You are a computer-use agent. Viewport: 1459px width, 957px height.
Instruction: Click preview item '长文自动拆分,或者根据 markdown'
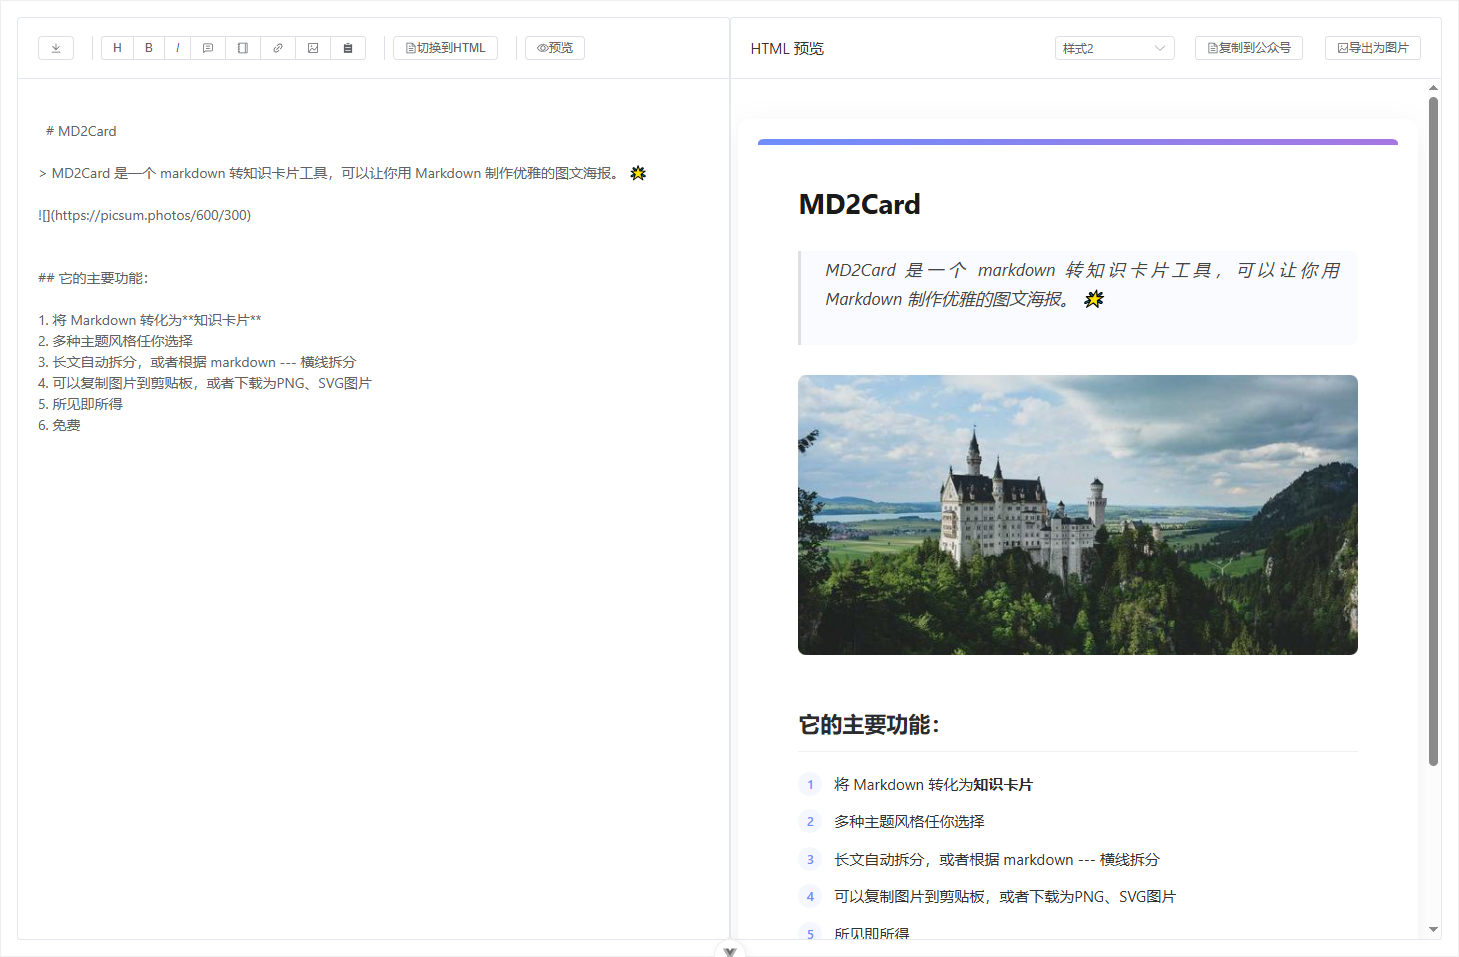pyautogui.click(x=997, y=860)
